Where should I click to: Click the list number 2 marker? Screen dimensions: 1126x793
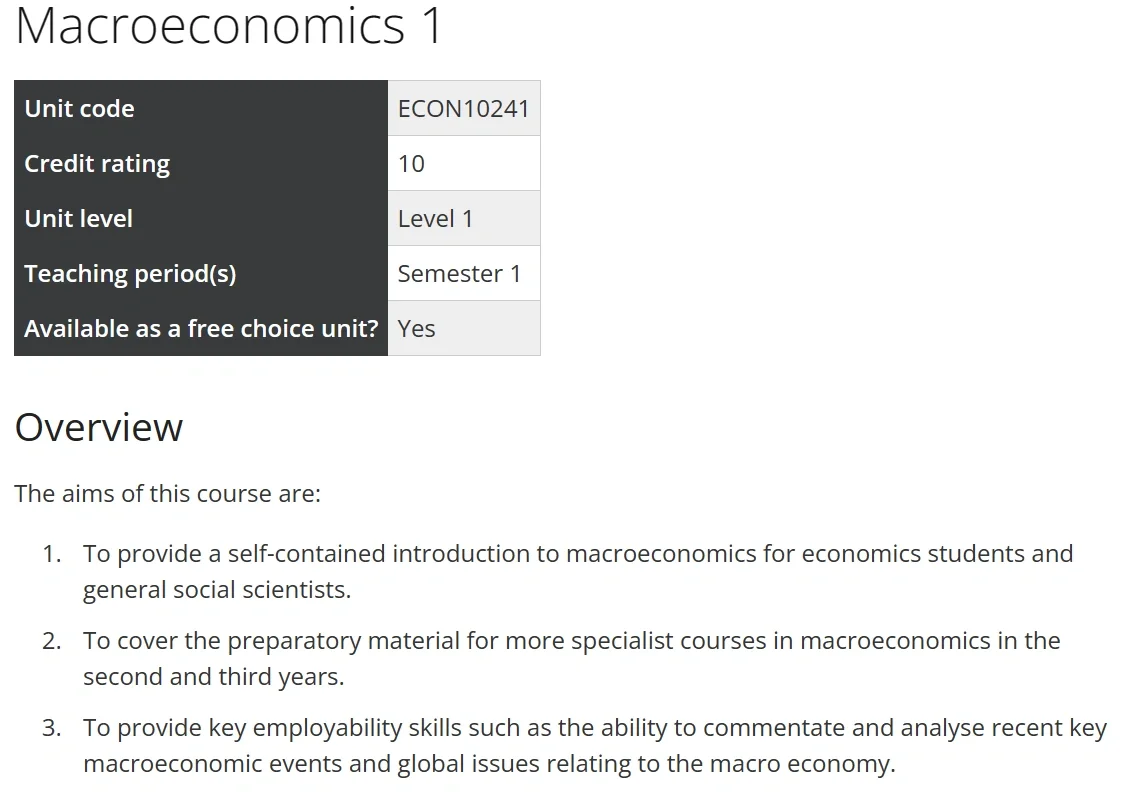coord(52,641)
